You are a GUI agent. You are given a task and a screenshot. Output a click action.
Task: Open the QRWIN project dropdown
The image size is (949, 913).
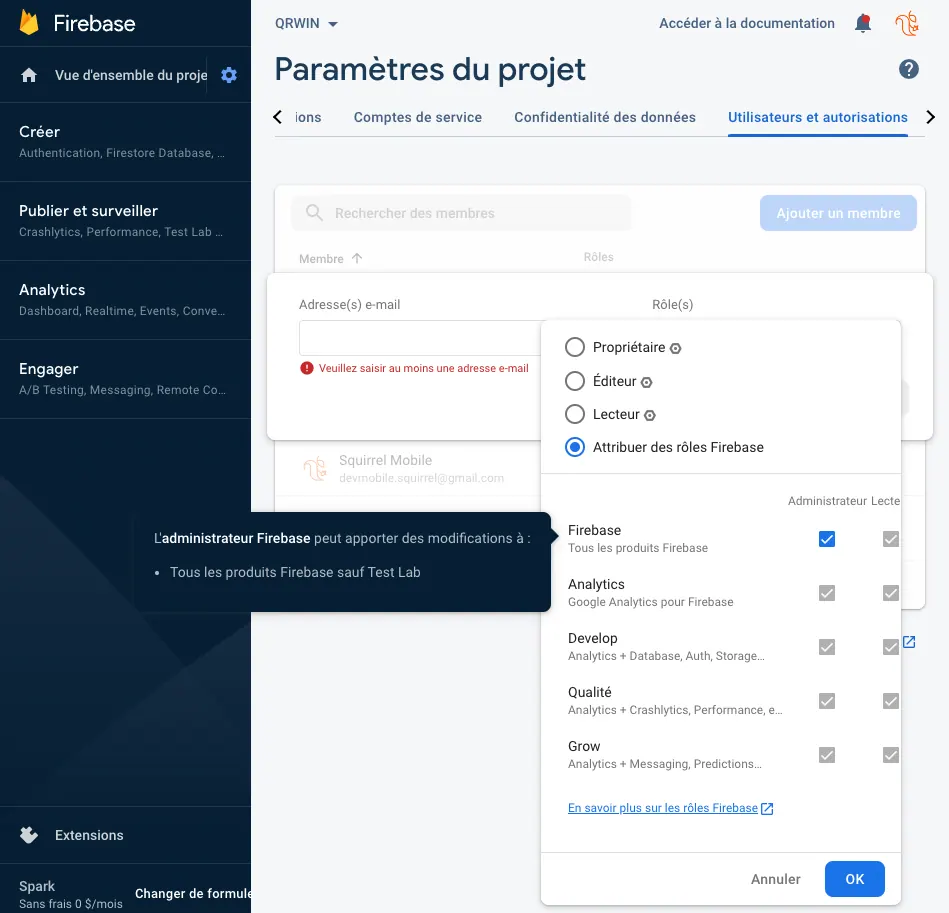click(306, 24)
